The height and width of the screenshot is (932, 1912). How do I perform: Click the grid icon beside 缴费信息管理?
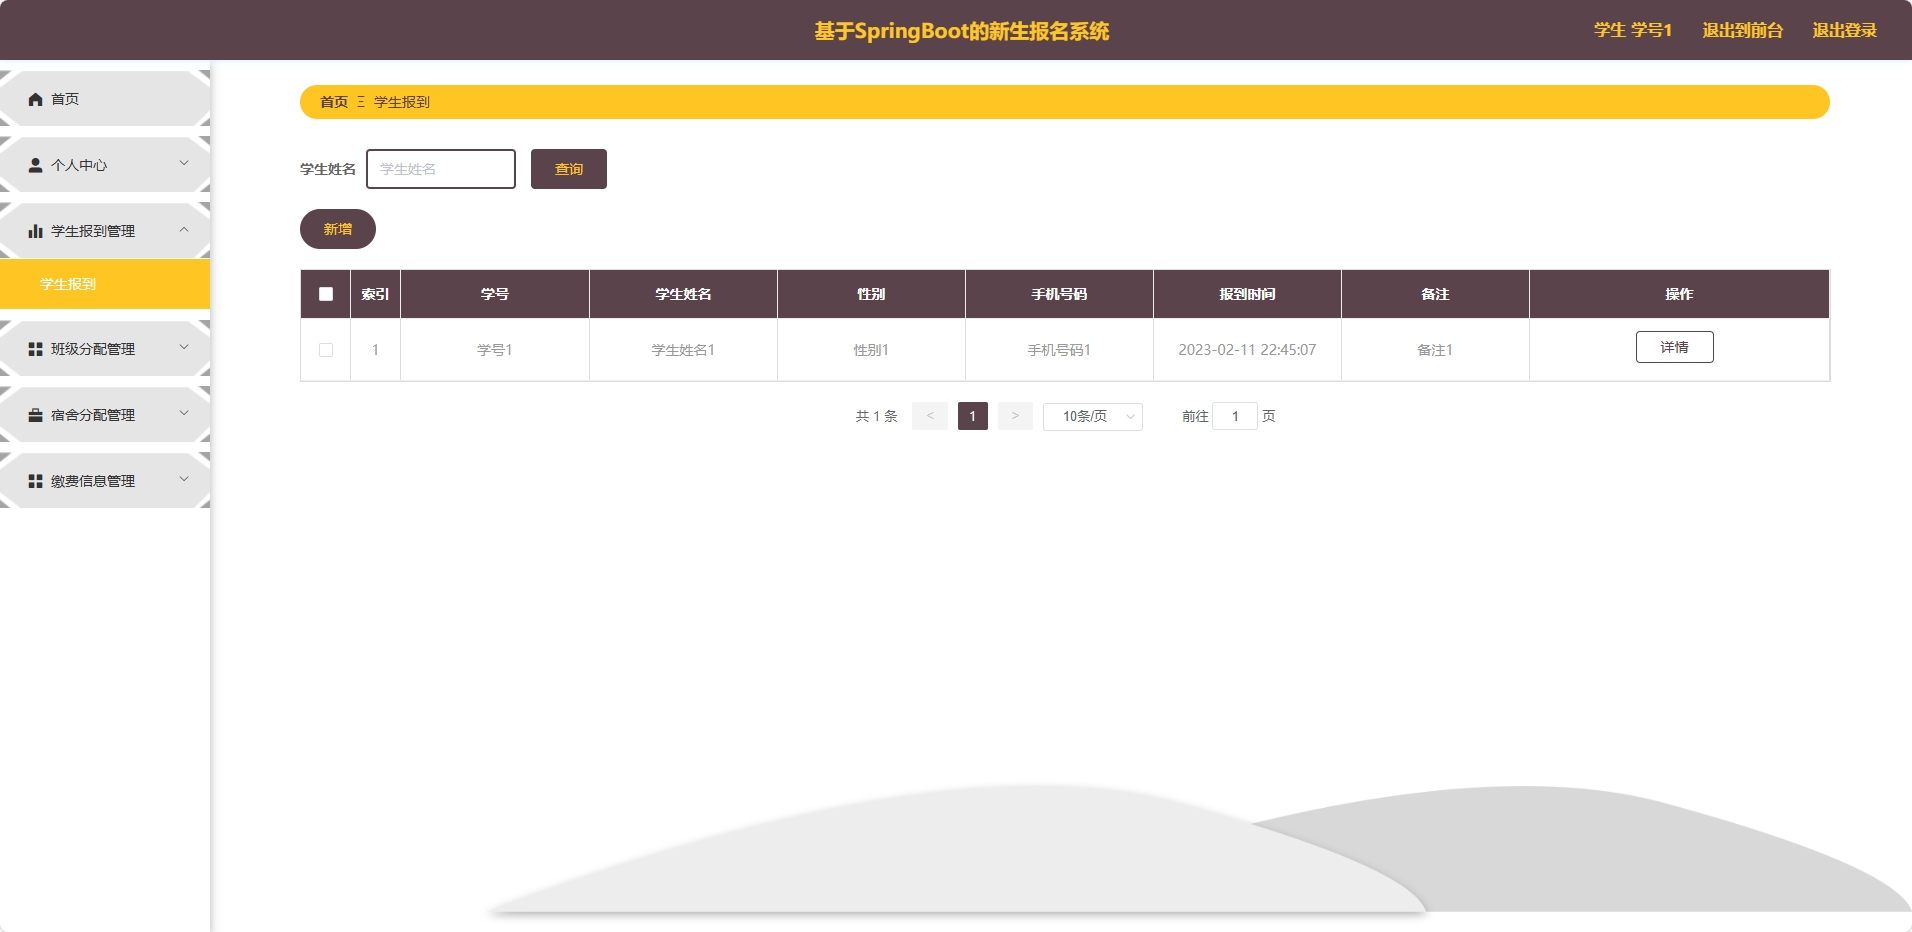pyautogui.click(x=36, y=481)
